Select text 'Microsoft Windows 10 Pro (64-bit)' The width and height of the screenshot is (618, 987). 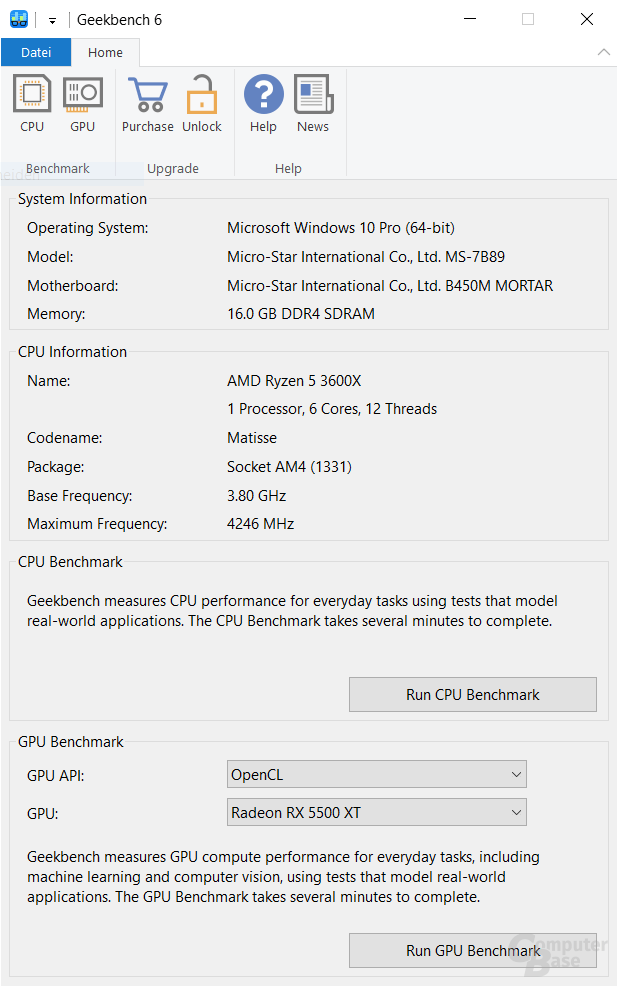pos(340,228)
